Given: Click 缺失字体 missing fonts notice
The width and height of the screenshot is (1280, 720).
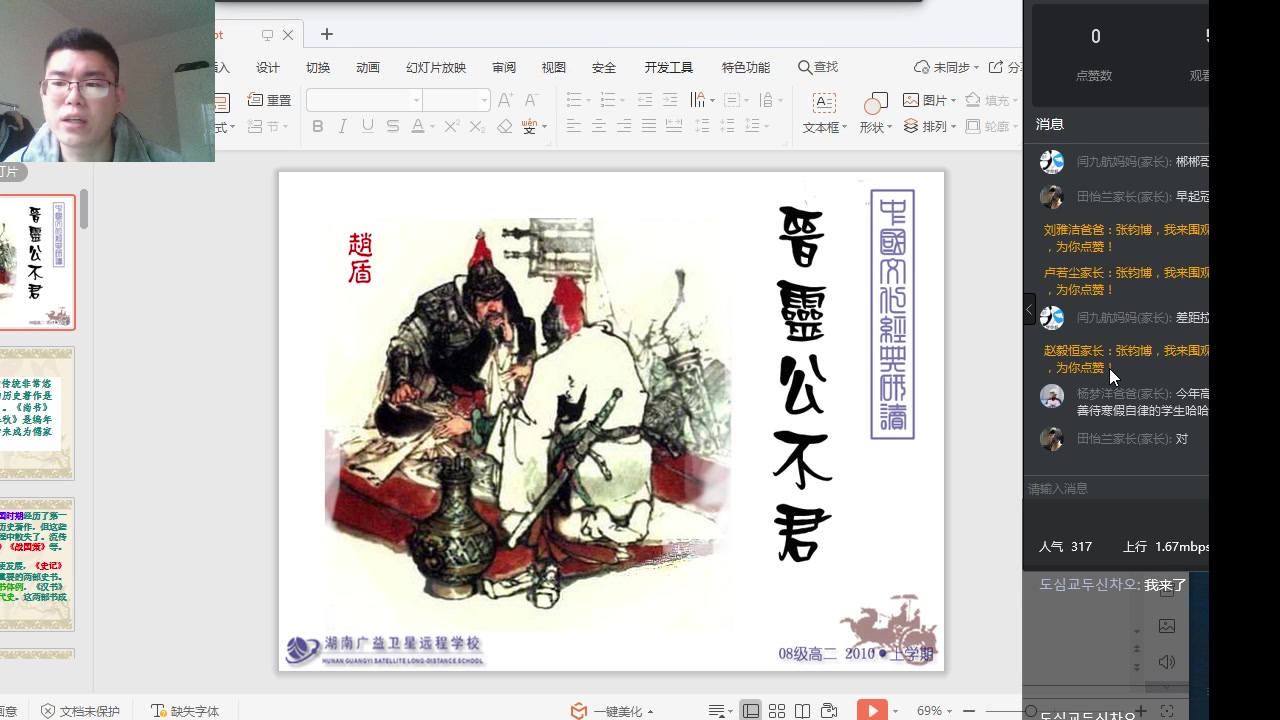Looking at the screenshot, I should click(185, 711).
